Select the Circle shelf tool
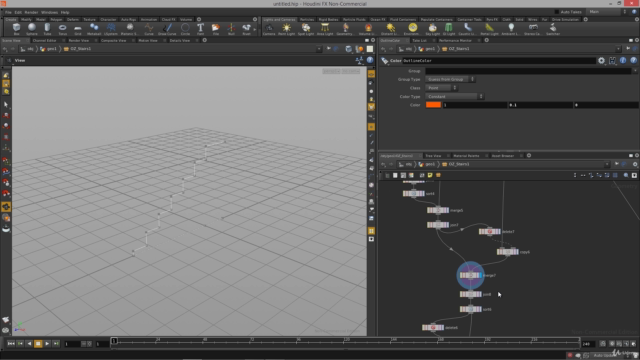The width and height of the screenshot is (640, 360). [x=185, y=29]
